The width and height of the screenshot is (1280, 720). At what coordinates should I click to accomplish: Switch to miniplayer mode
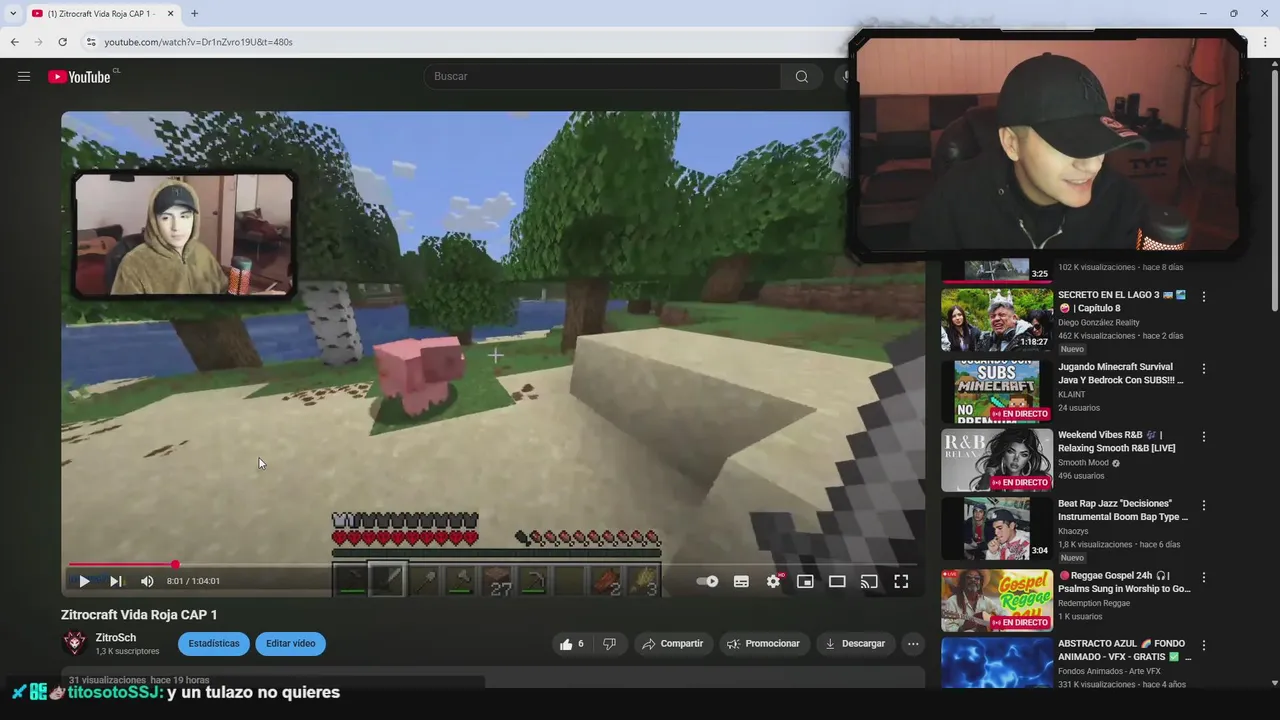[x=805, y=581]
